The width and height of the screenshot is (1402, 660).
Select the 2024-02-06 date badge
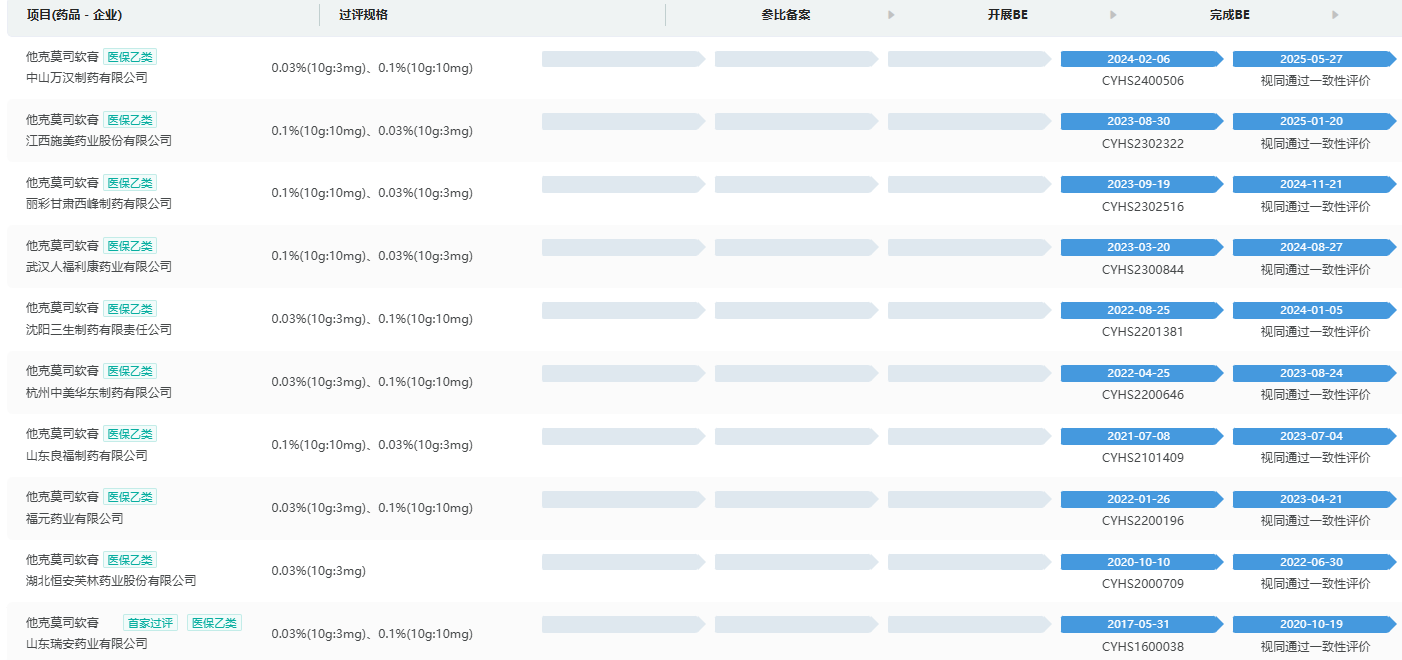coord(1141,59)
